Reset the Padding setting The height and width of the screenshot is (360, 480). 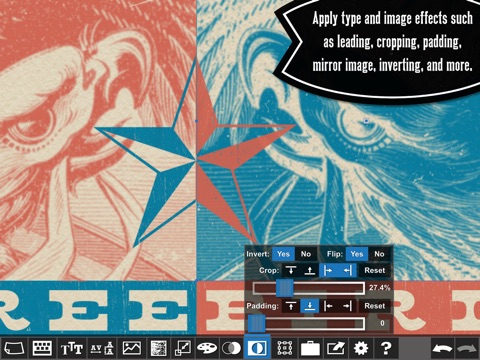(x=375, y=306)
